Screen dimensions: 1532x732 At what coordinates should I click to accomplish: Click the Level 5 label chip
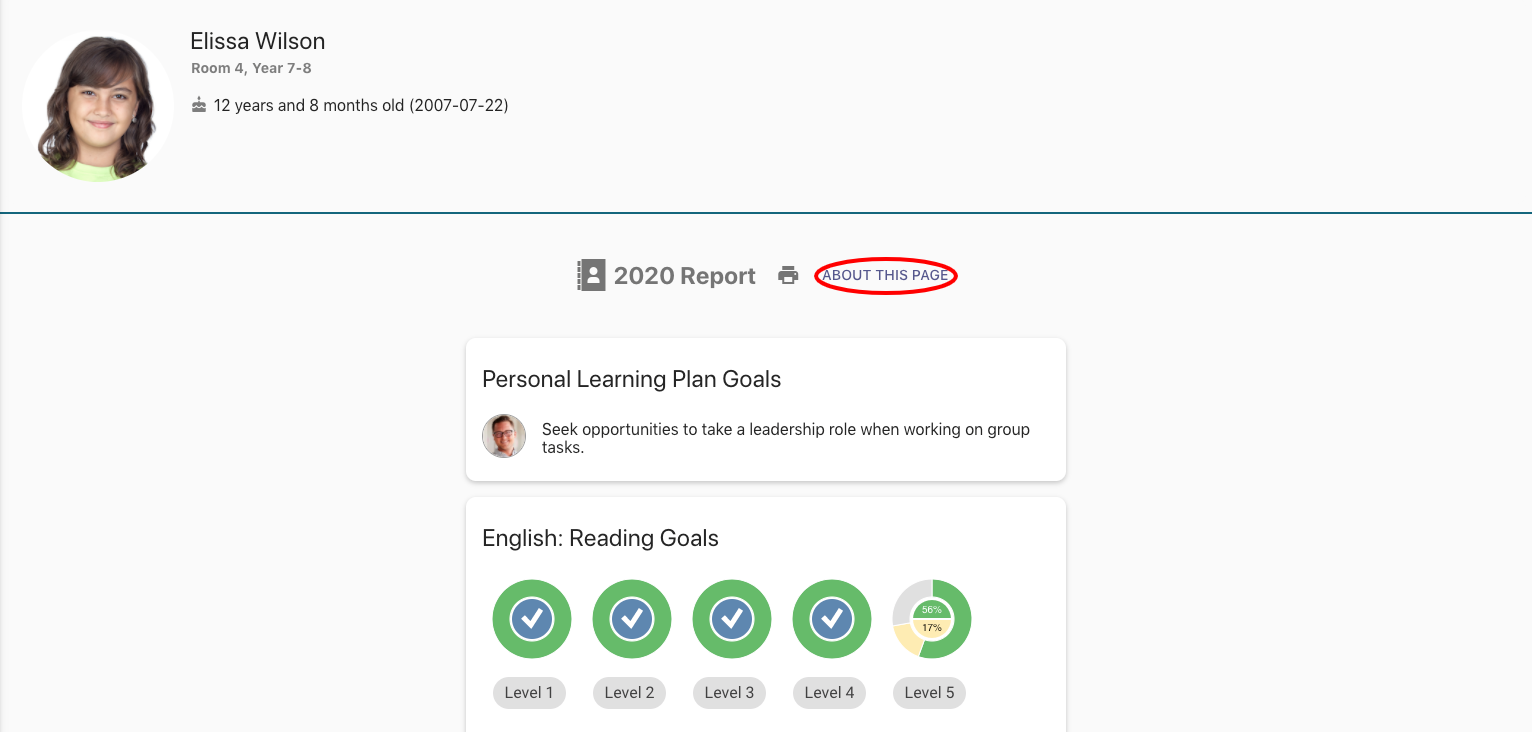[929, 693]
